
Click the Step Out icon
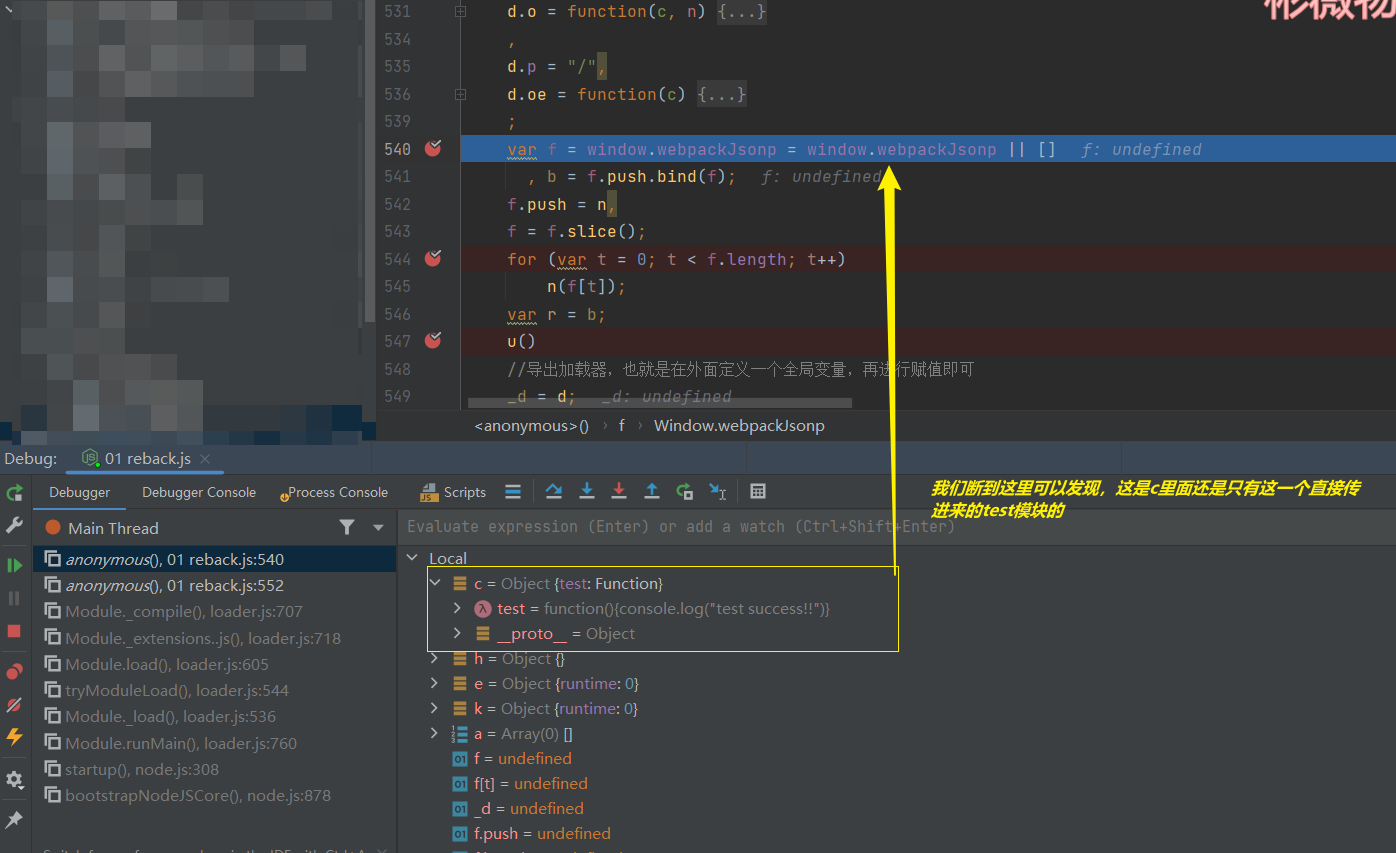[x=652, y=491]
